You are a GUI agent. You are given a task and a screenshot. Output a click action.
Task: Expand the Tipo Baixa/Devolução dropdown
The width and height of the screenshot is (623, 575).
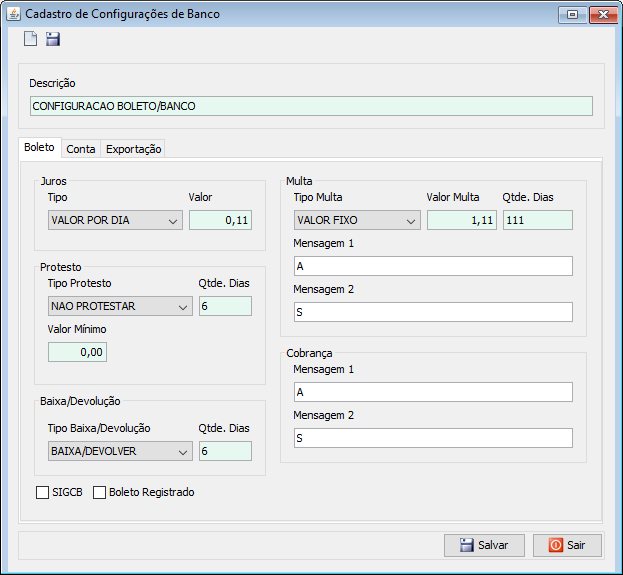(120, 451)
